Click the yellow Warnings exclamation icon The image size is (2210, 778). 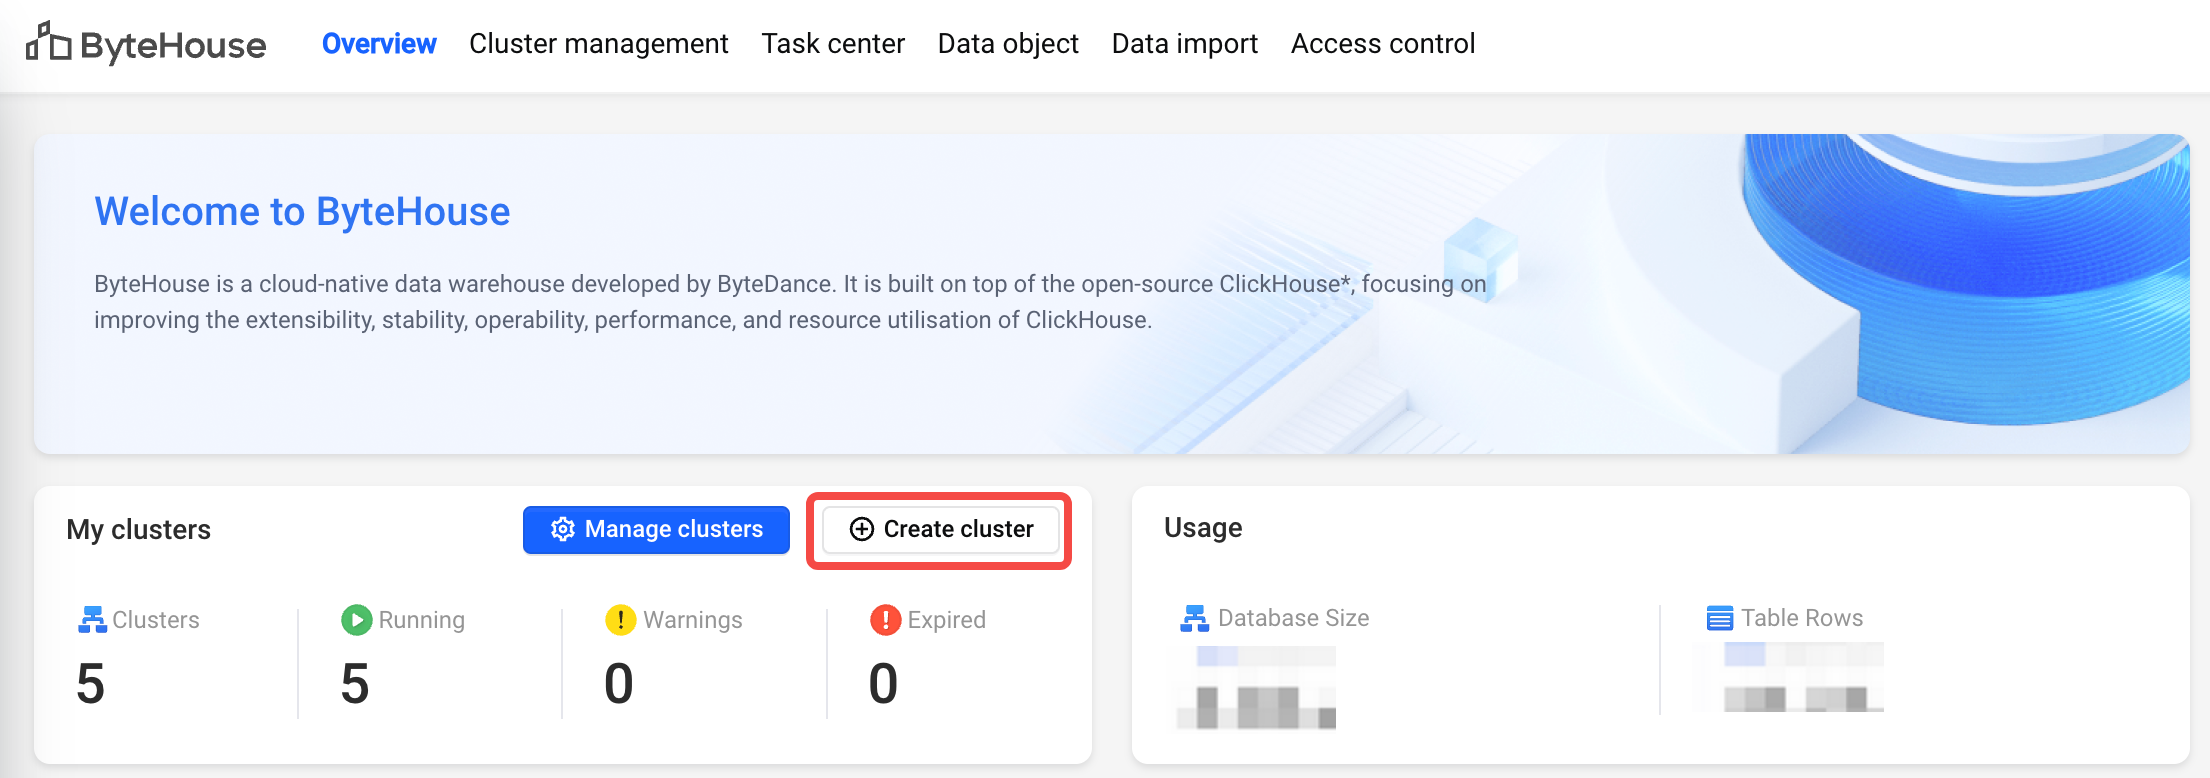621,620
